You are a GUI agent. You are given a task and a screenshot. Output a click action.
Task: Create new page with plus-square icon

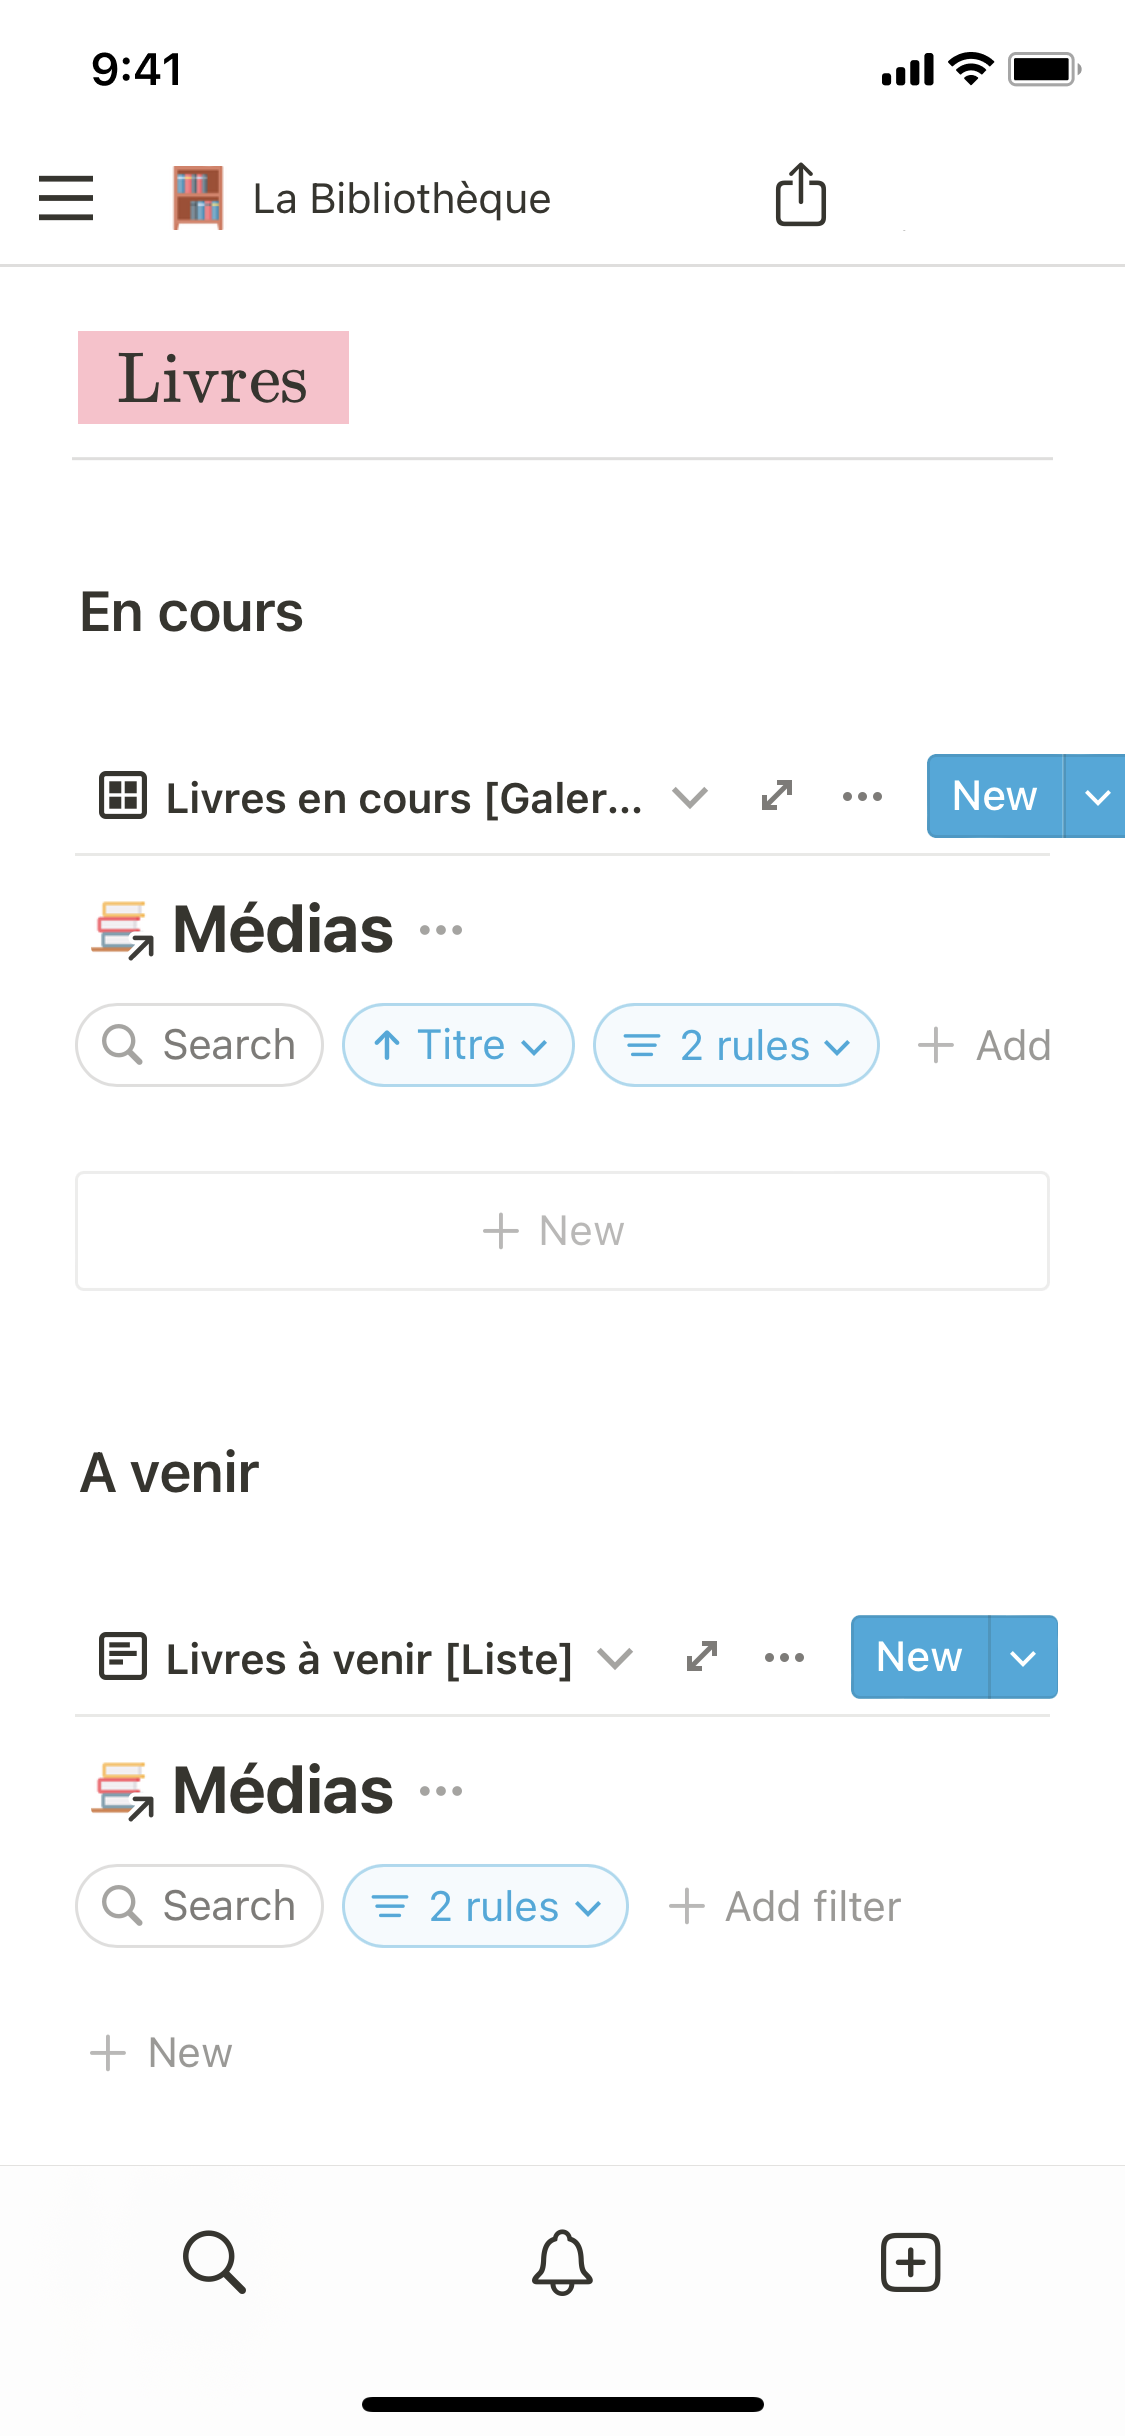tap(910, 2261)
